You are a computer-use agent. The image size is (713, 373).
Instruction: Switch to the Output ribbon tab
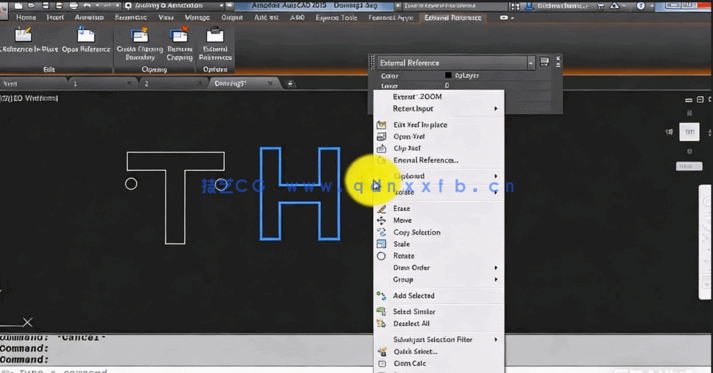pos(232,17)
